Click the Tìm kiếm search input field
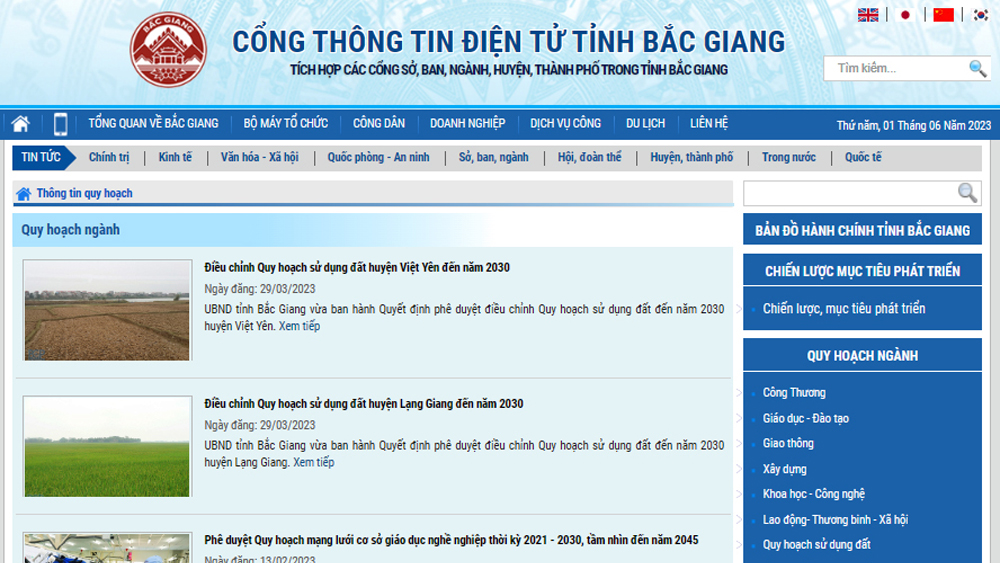Viewport: 1000px width, 563px height. [x=895, y=68]
